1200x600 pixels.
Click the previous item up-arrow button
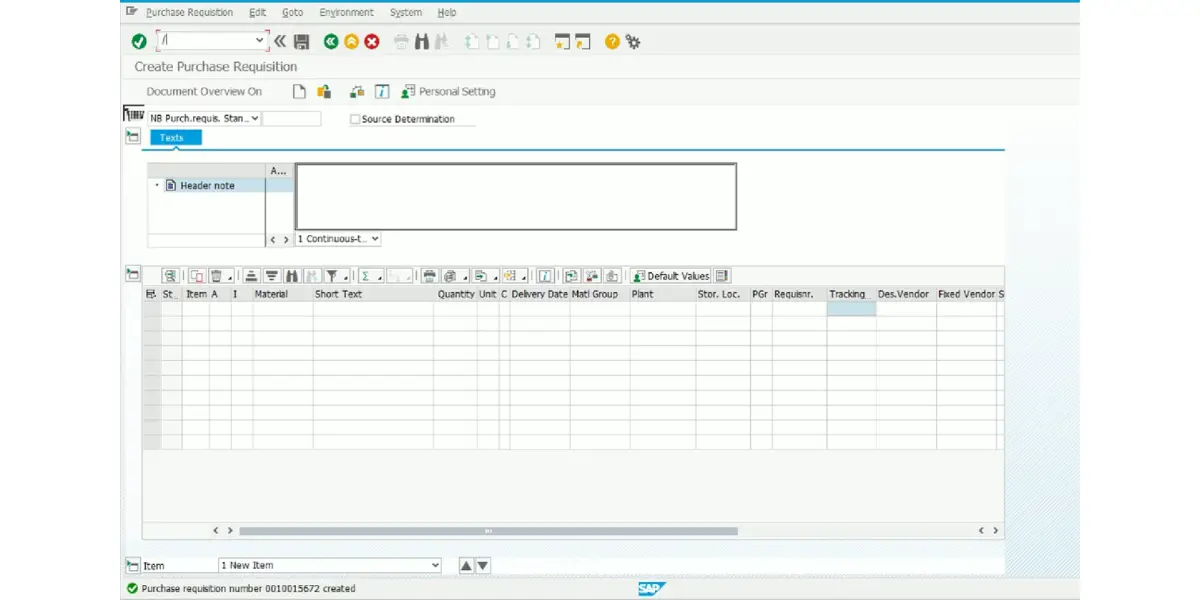pyautogui.click(x=466, y=566)
